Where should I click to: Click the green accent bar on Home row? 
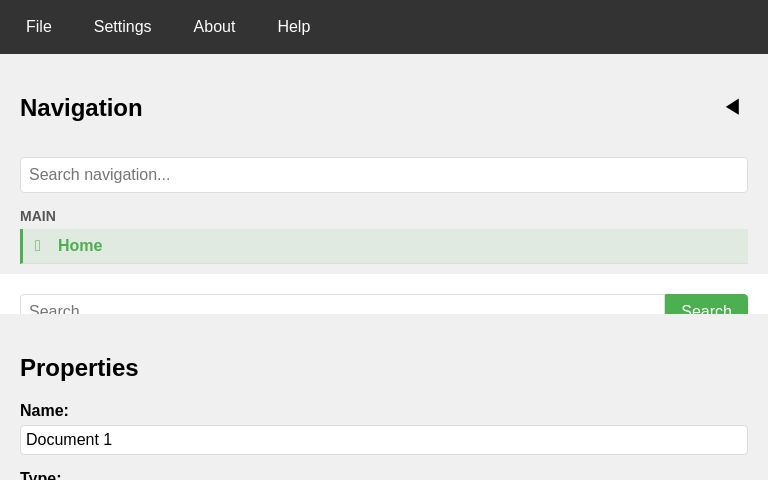21,246
